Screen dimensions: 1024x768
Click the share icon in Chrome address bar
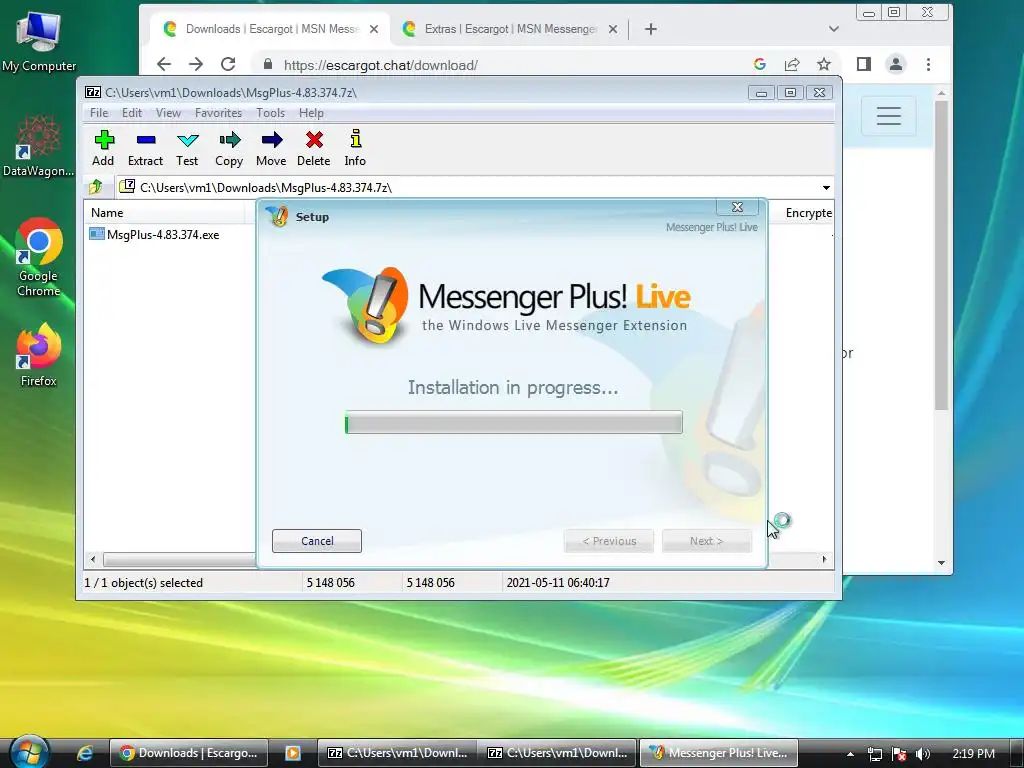click(x=792, y=64)
